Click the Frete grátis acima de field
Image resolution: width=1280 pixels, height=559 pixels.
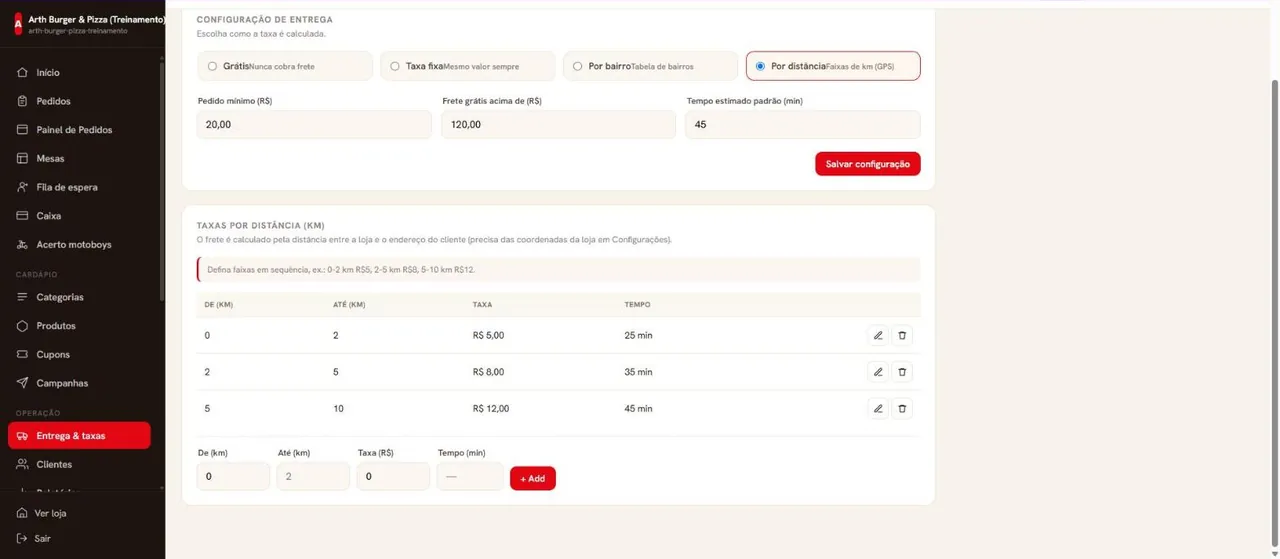pyautogui.click(x=559, y=125)
